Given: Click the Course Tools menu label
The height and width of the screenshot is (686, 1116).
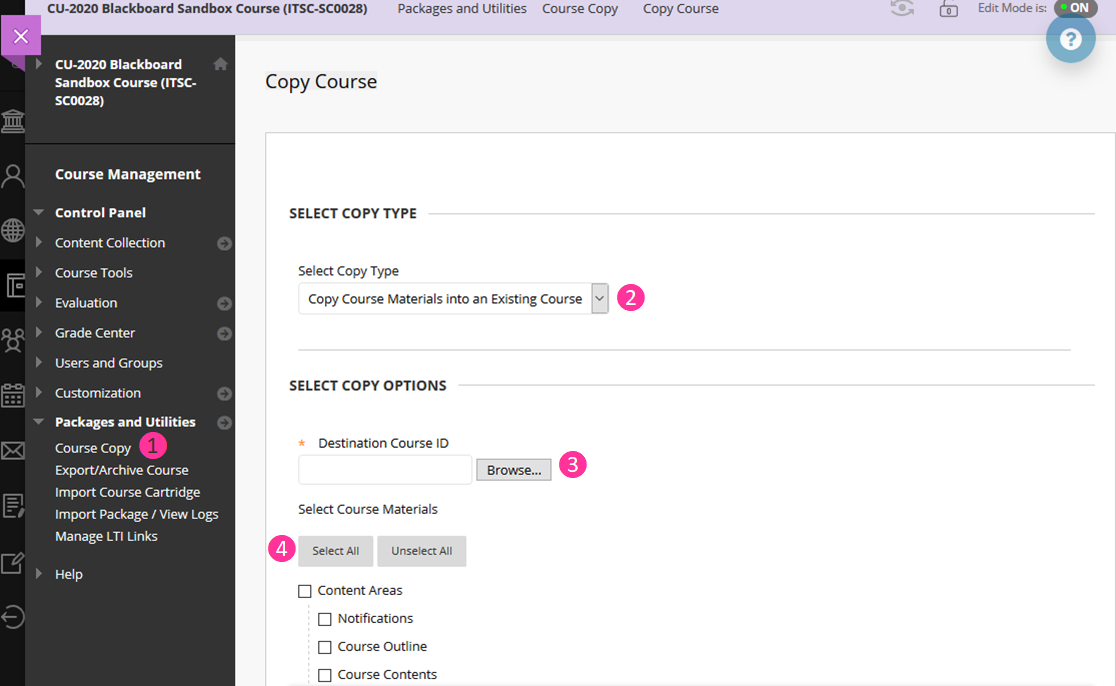Looking at the screenshot, I should tap(94, 273).
